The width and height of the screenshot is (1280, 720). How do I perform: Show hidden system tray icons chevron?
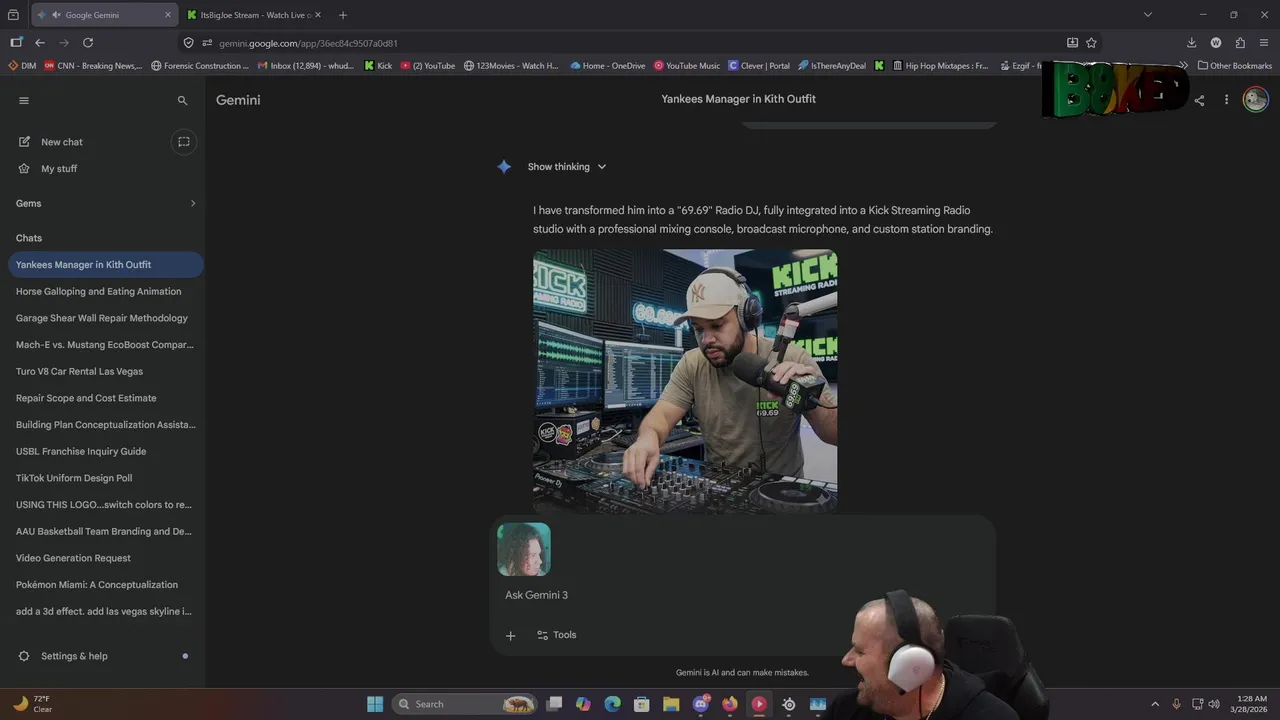(1155, 704)
